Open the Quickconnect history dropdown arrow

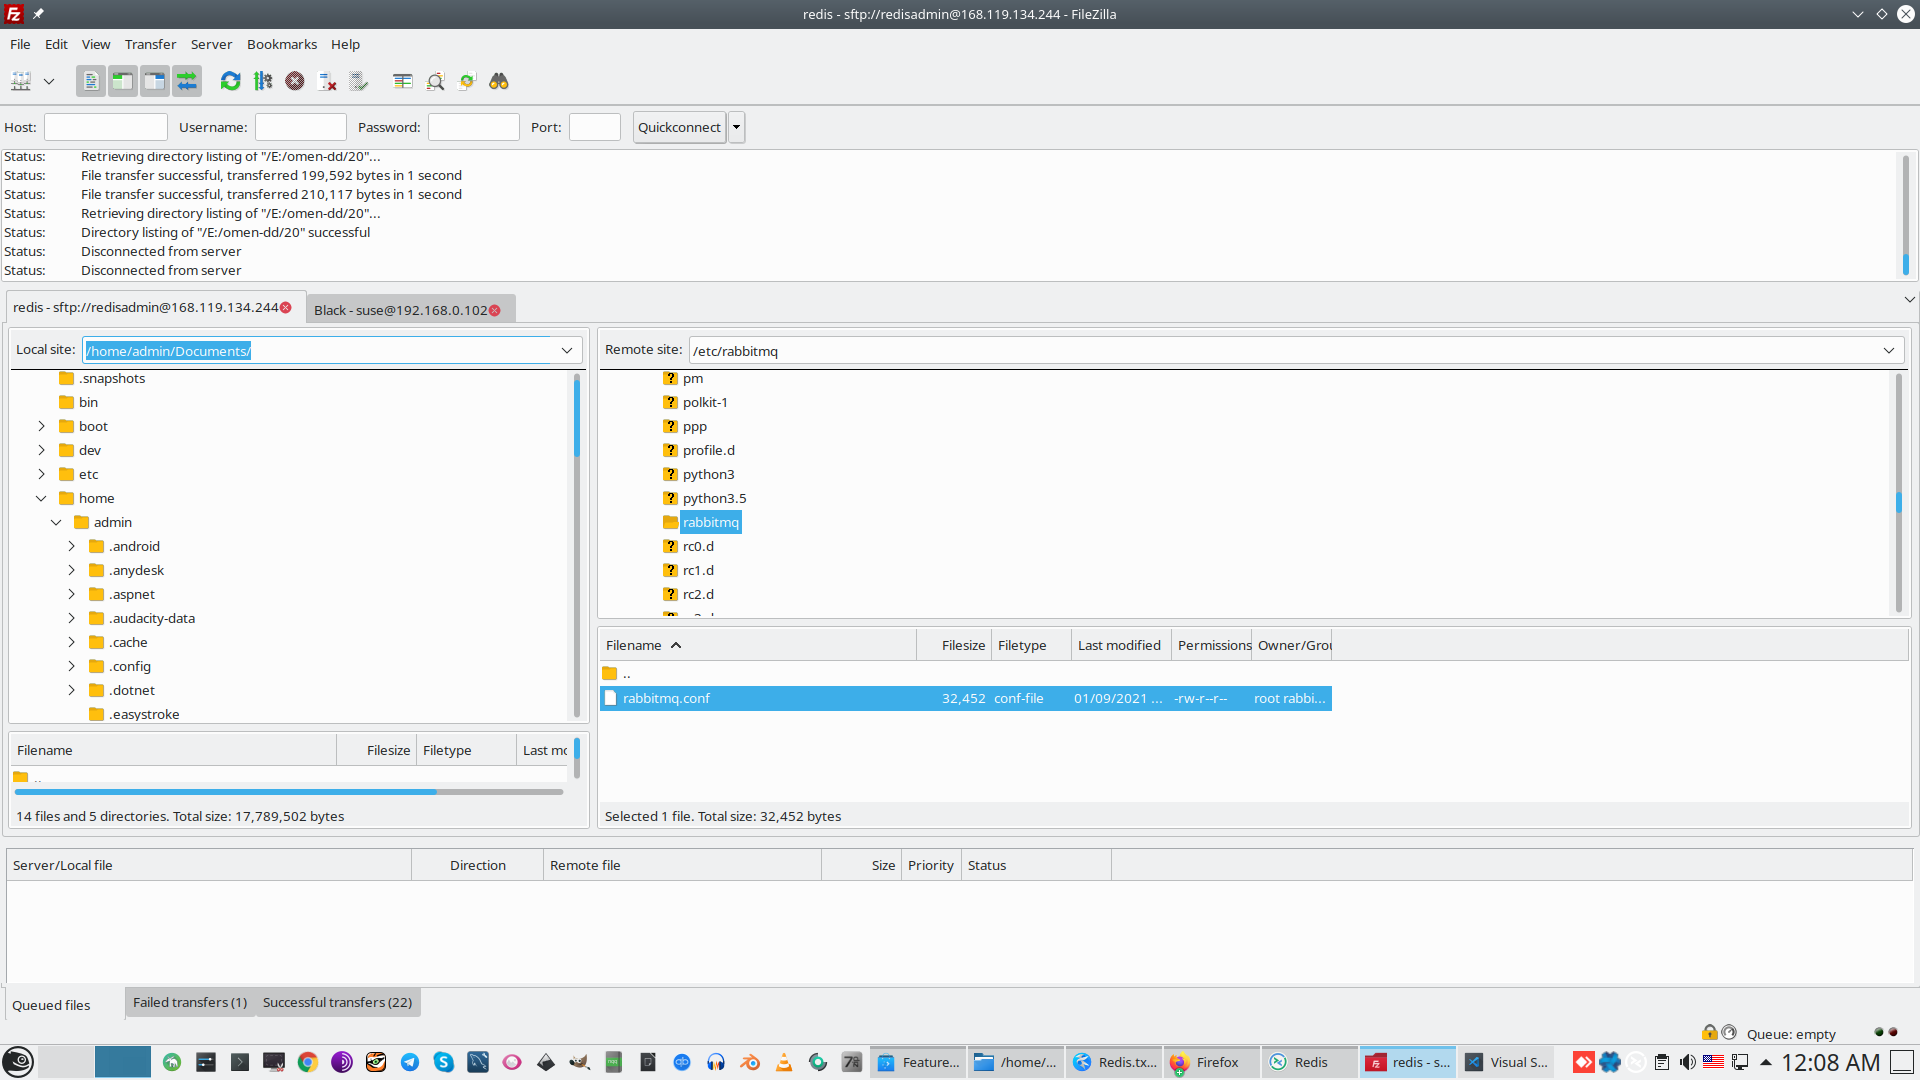point(737,127)
